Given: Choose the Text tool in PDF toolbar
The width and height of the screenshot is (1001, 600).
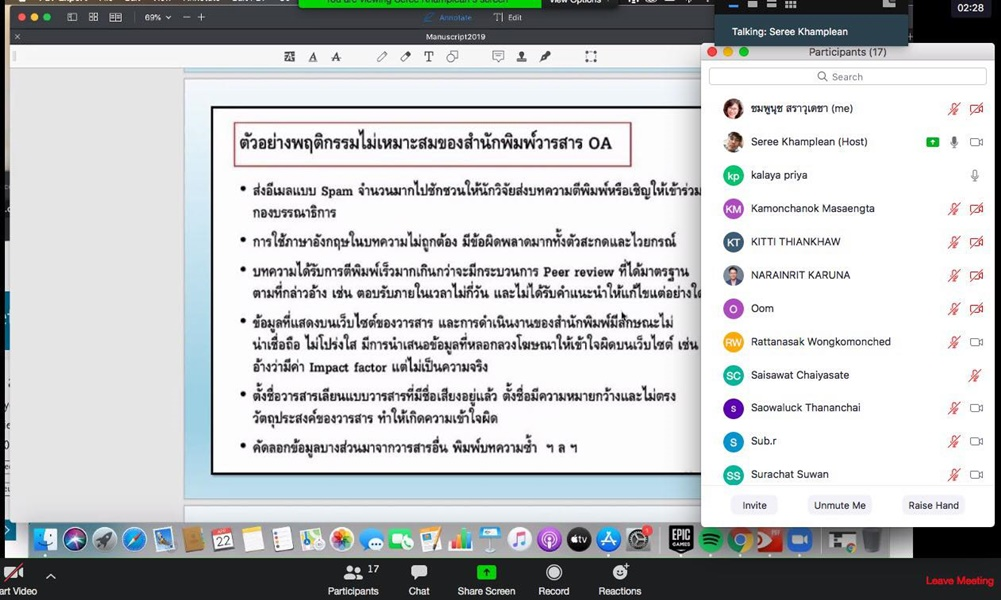Looking at the screenshot, I should (x=428, y=57).
